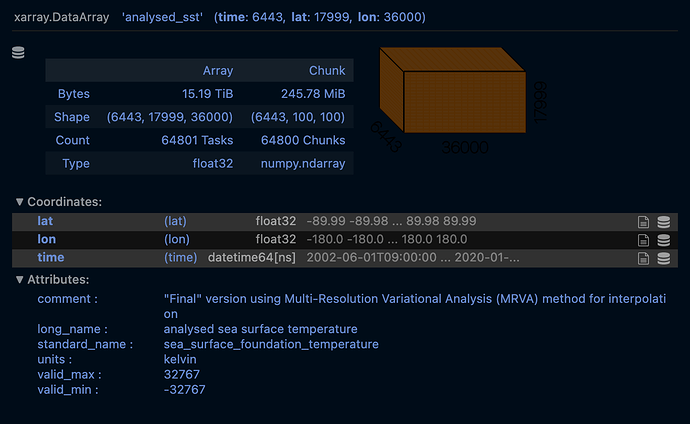Viewport: 690px width, 424px height.
Task: Click the (time) dimension label
Action: click(180, 257)
